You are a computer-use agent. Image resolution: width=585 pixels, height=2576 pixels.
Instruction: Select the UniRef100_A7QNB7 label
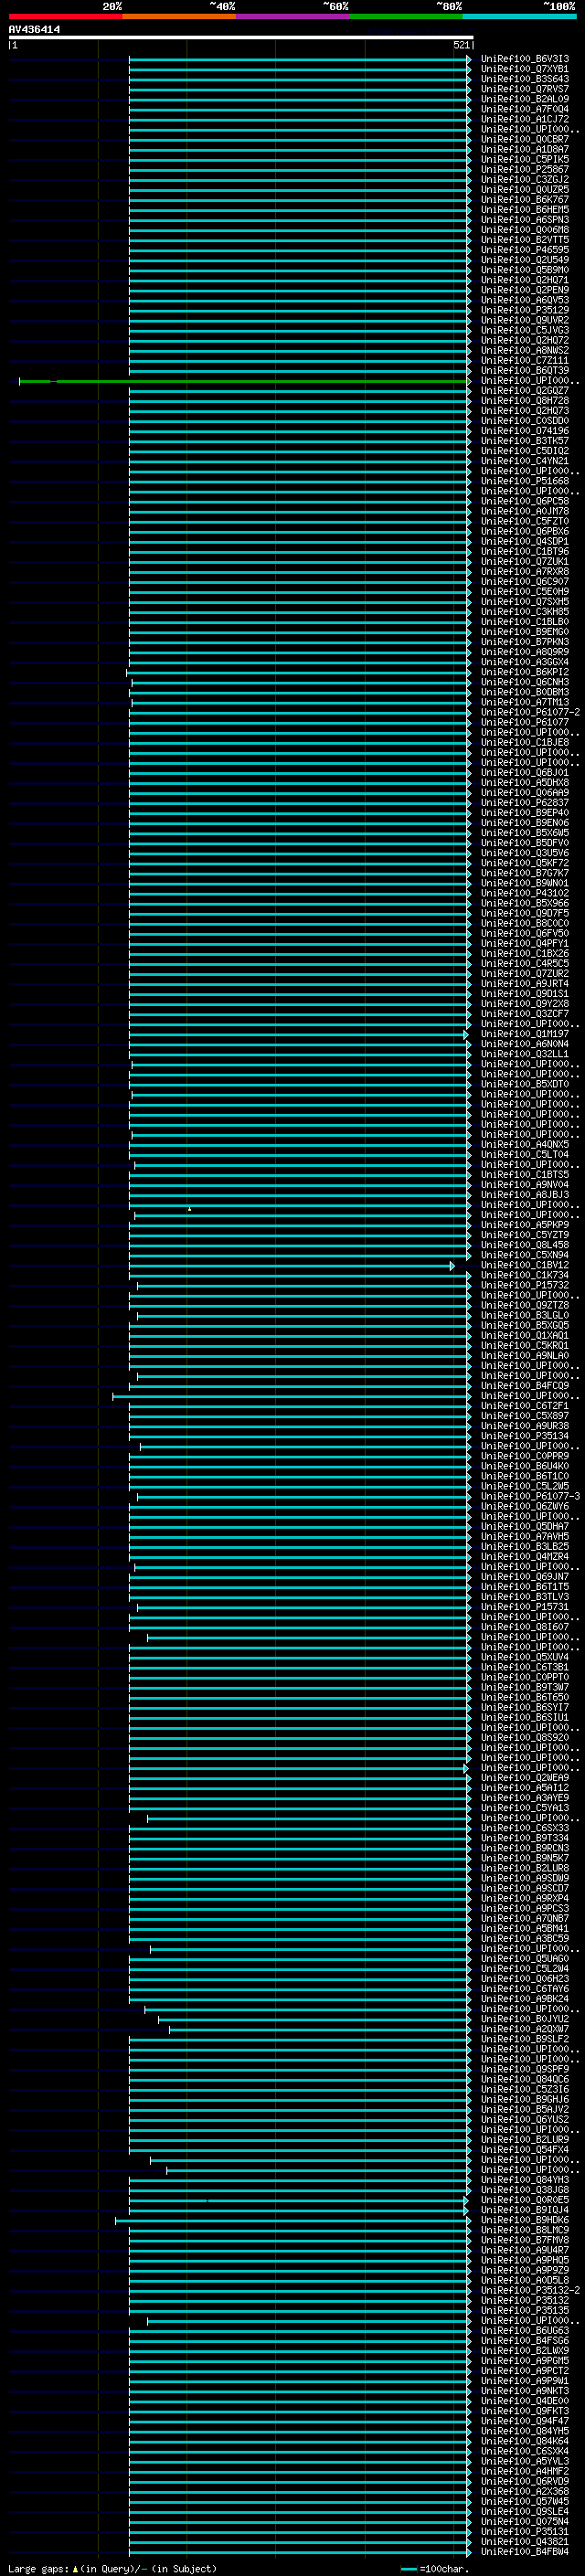click(525, 1919)
